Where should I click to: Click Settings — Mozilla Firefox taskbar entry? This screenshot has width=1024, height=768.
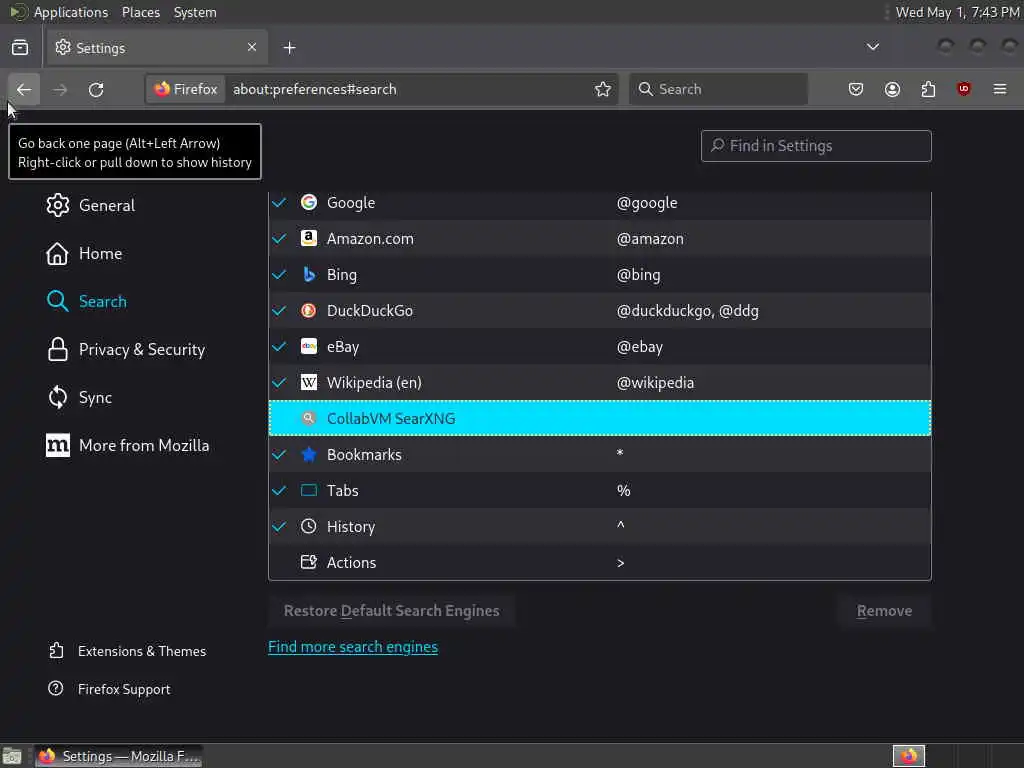[118, 756]
